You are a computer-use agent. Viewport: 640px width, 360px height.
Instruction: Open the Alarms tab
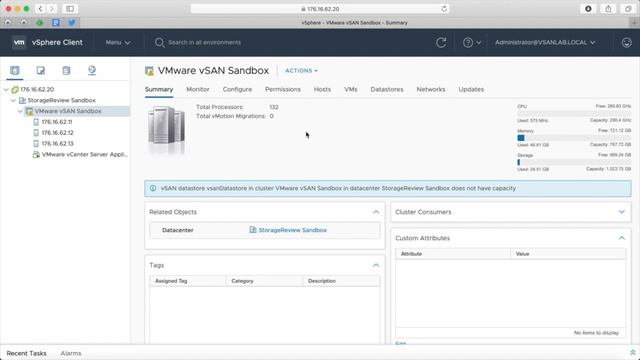71,353
